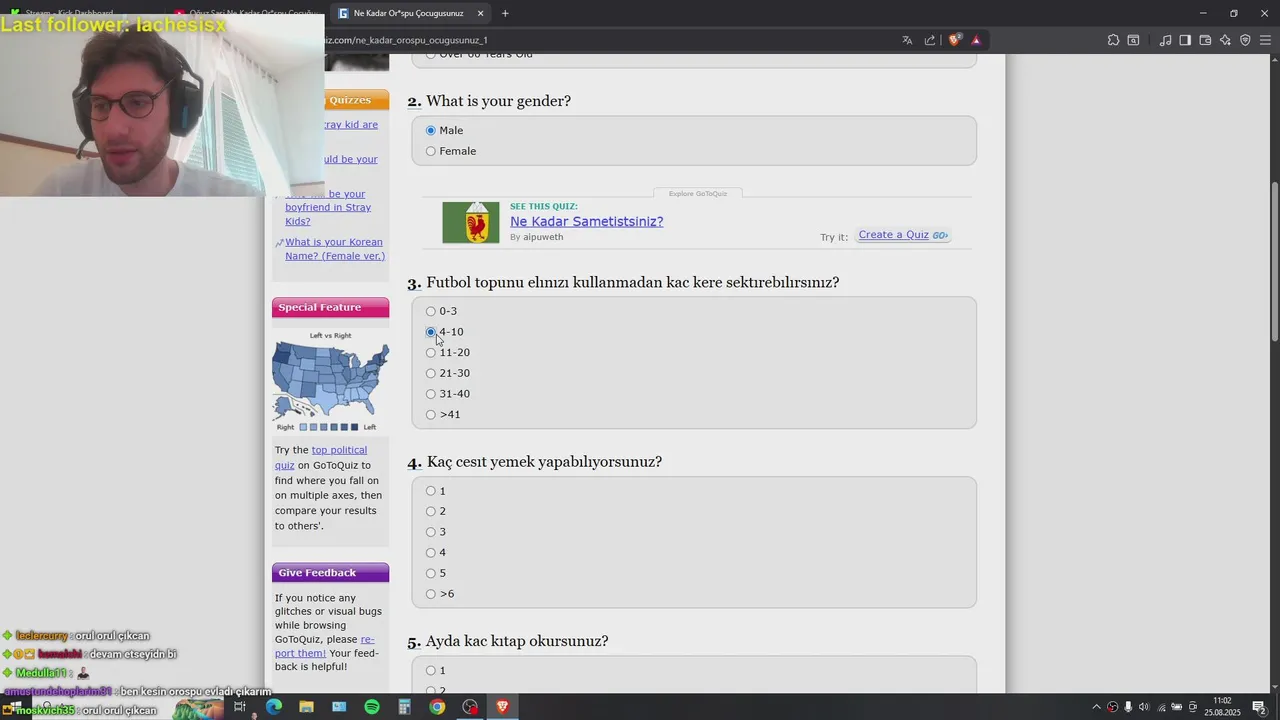This screenshot has width=1280, height=720.
Task: Open a new tab with plus button
Action: [x=505, y=13]
